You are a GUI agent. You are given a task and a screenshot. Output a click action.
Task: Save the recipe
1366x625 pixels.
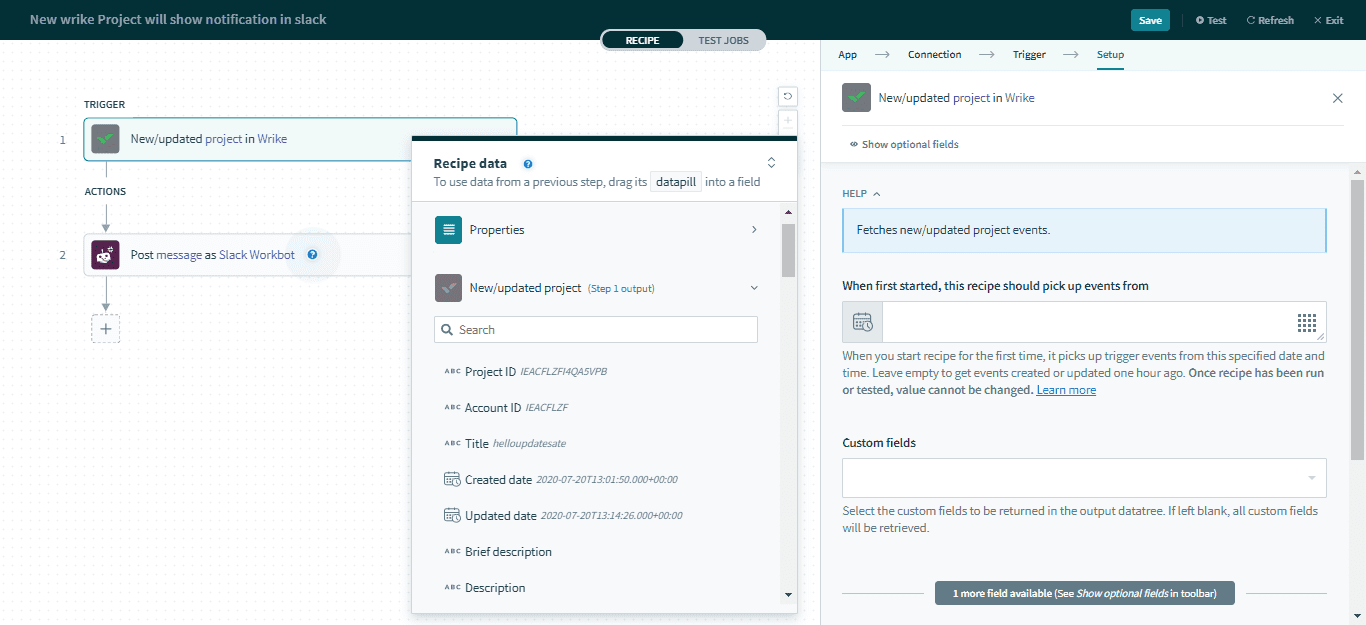point(1150,20)
